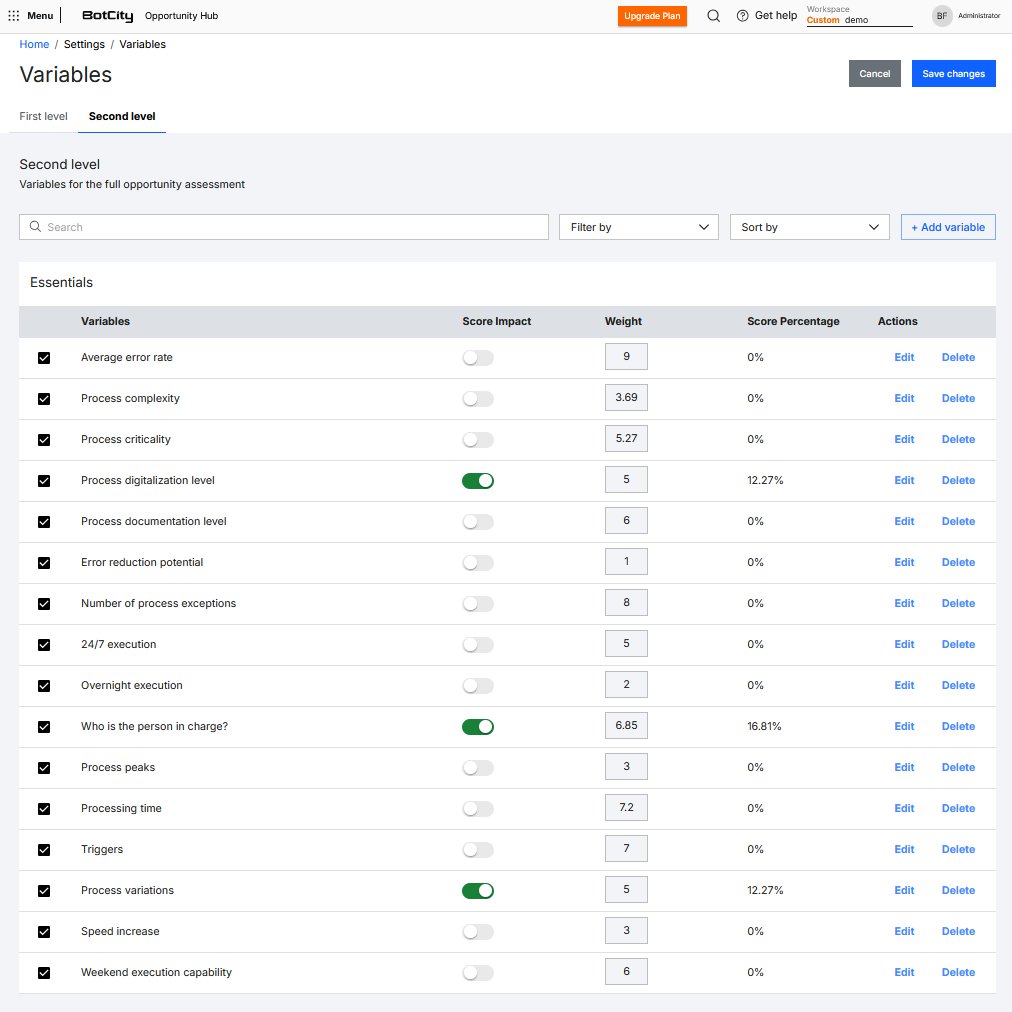This screenshot has width=1012, height=1012.
Task: Click the search magnifier icon in header
Action: click(713, 16)
